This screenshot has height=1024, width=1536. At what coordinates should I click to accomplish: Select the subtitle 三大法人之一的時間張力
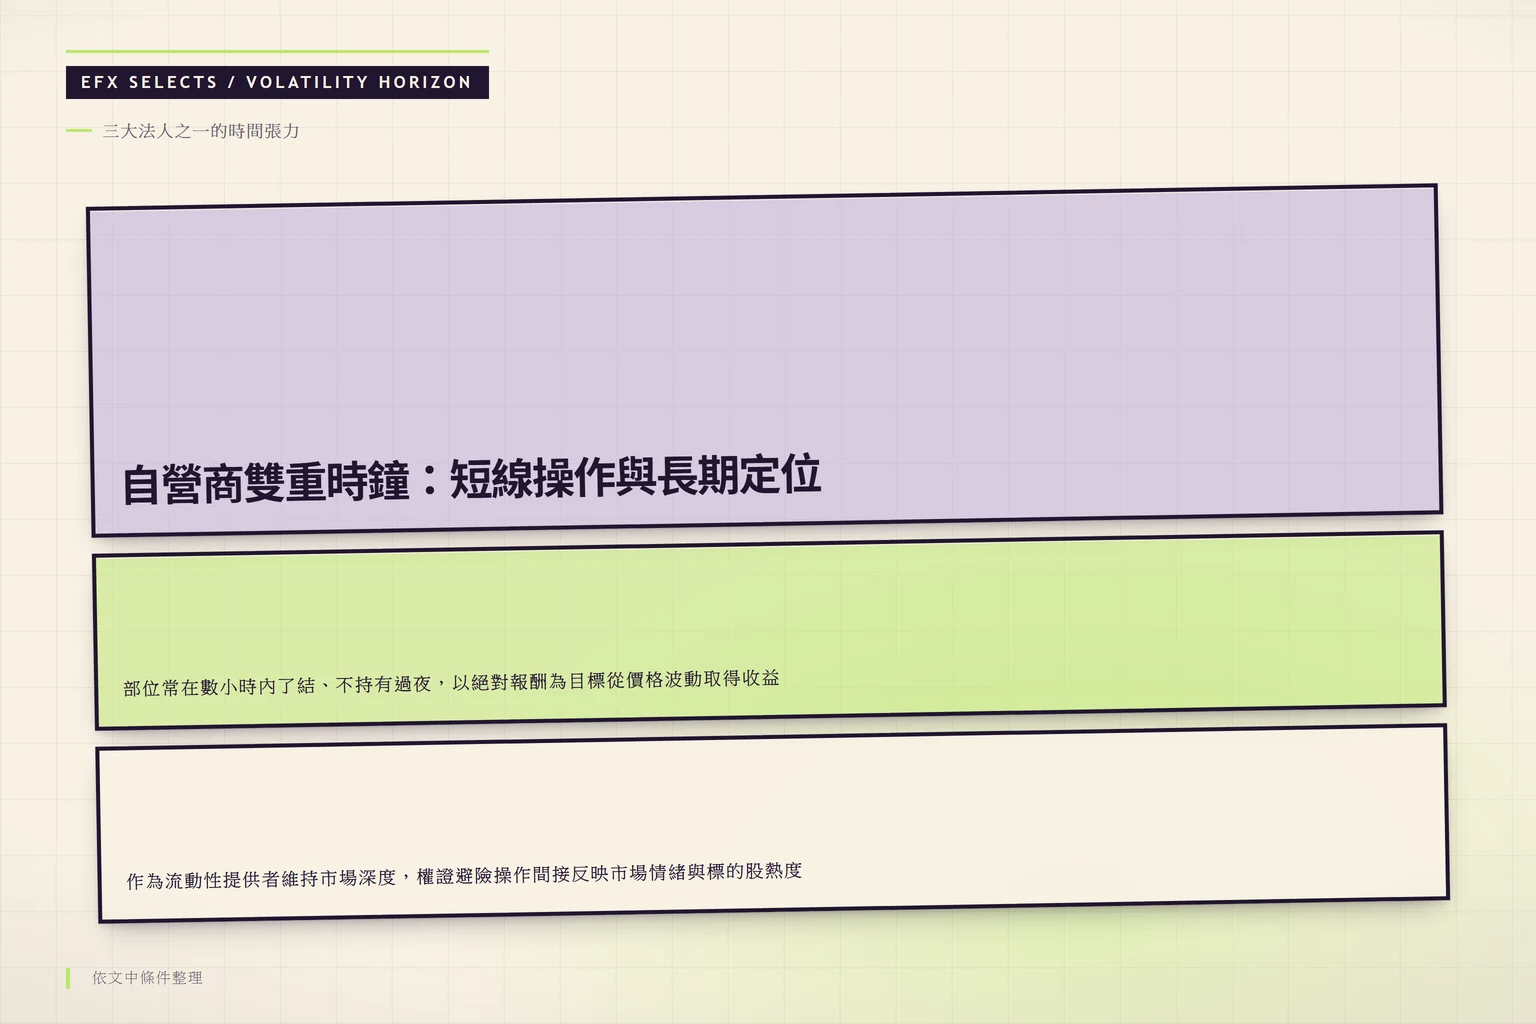(x=201, y=131)
